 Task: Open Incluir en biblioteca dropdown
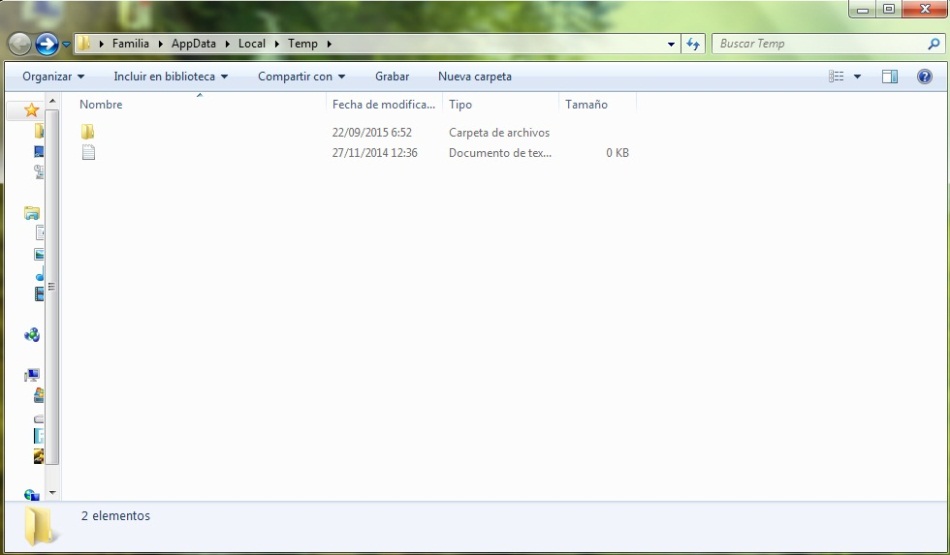[x=171, y=77]
